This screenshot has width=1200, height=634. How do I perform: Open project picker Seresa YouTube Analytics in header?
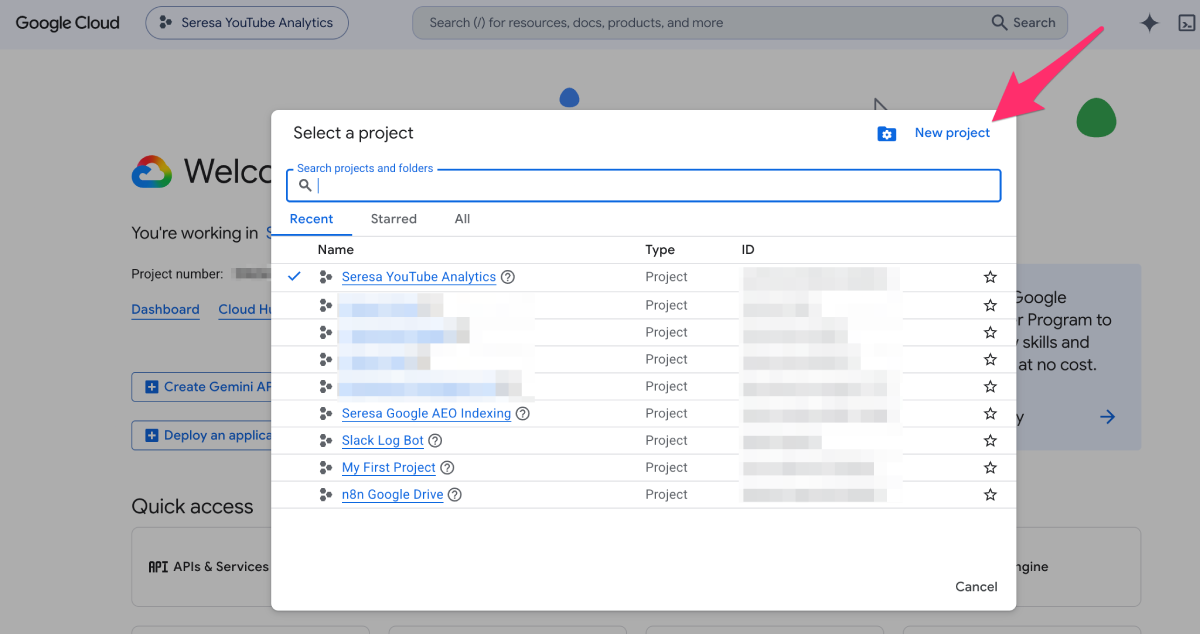[x=247, y=23]
